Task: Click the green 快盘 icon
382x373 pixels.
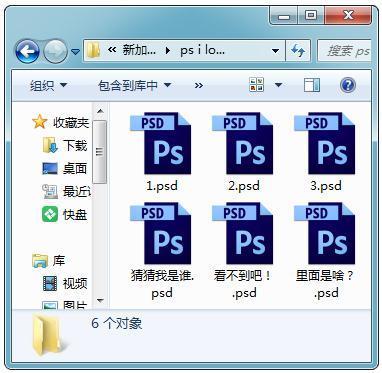Action: [x=50, y=214]
